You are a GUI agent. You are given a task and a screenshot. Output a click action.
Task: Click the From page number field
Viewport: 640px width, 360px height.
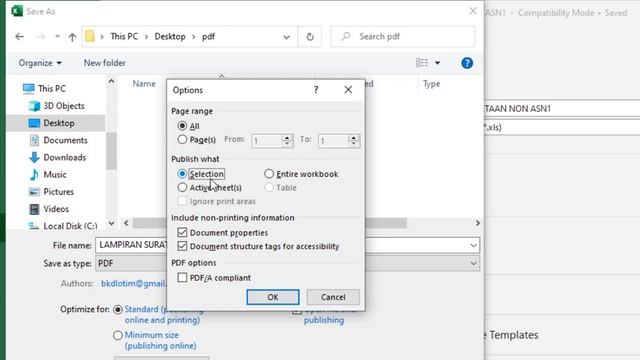(x=267, y=141)
